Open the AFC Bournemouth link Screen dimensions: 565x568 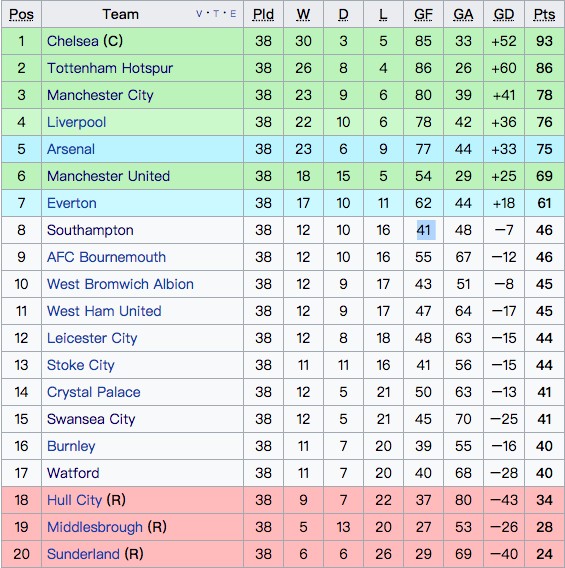coord(106,257)
